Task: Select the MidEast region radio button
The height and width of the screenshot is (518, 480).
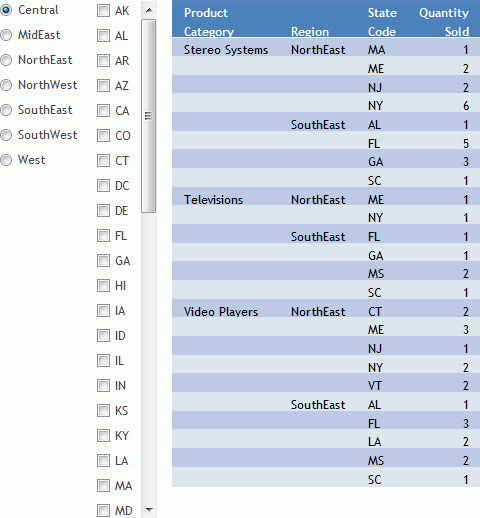Action: tap(6, 35)
